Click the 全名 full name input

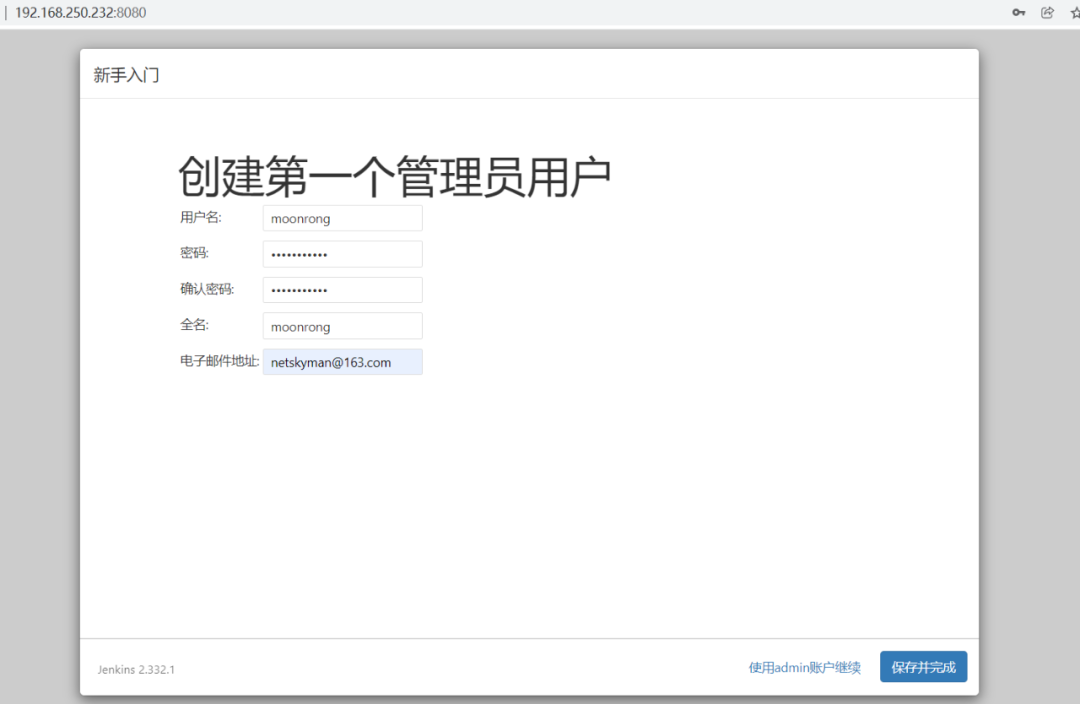click(342, 326)
